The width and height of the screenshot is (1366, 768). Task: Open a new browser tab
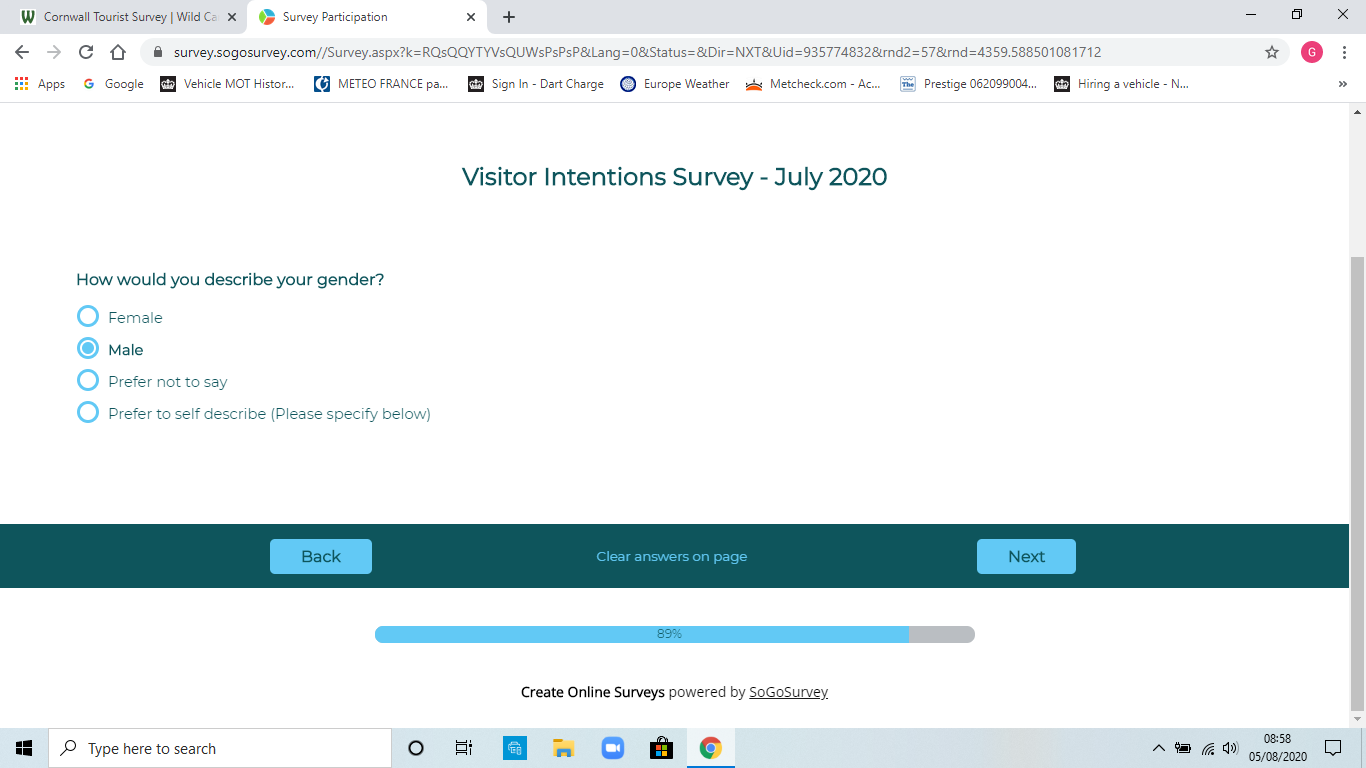pos(509,17)
